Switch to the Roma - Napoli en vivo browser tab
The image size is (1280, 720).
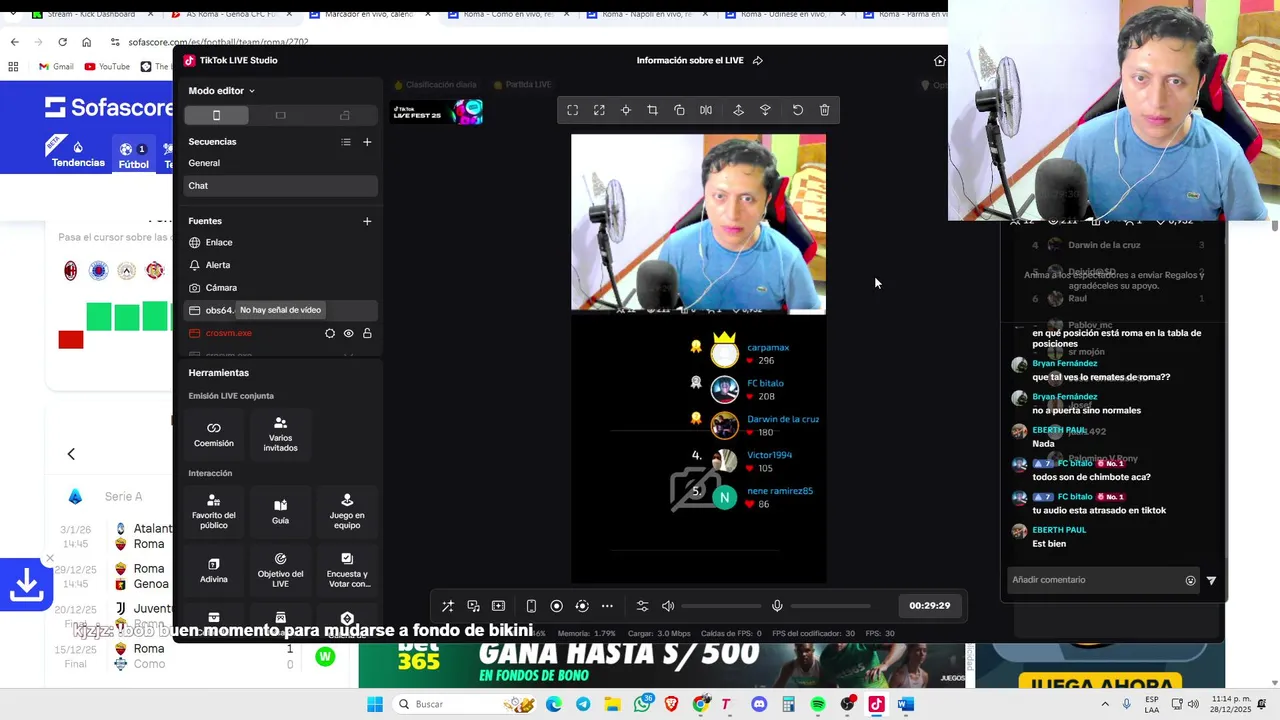645,15
